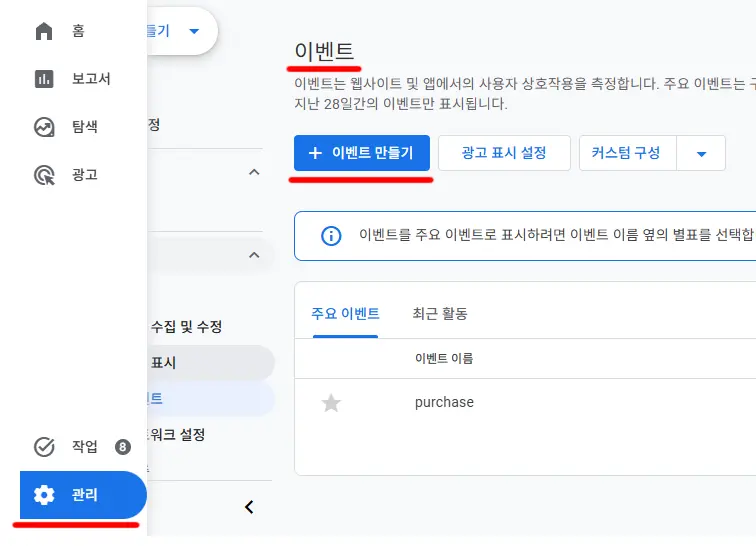Open 관리 in the left navigation
Image resolution: width=756 pixels, height=546 pixels.
click(x=83, y=495)
